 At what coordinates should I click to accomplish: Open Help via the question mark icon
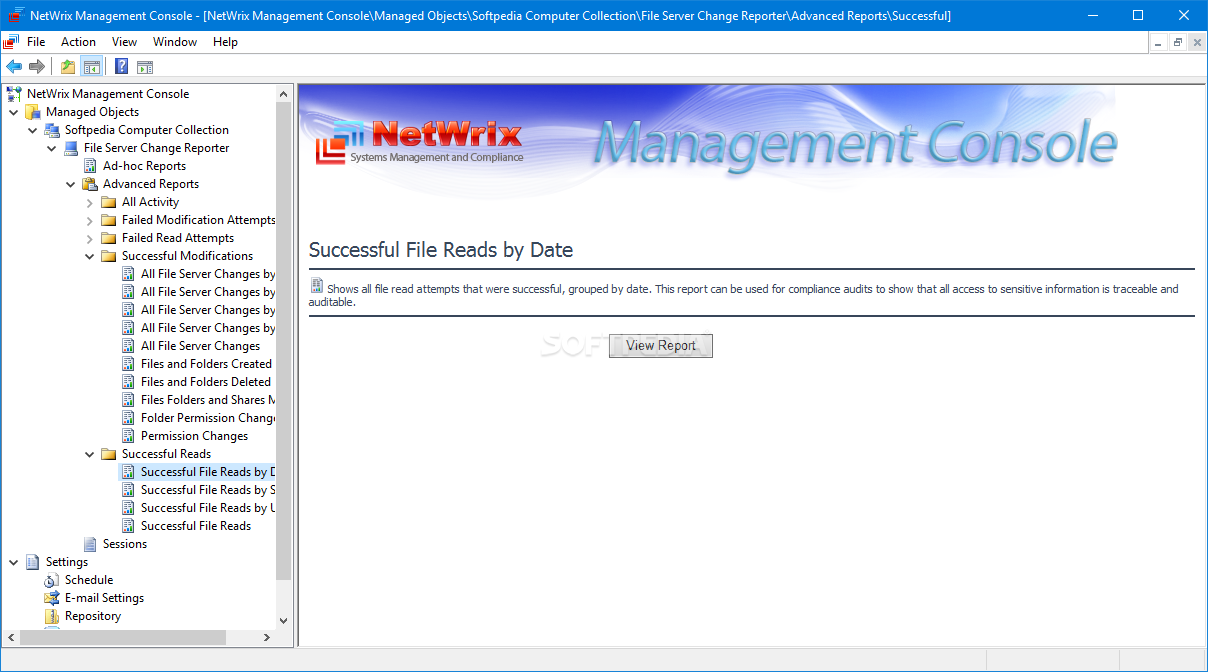(x=121, y=67)
